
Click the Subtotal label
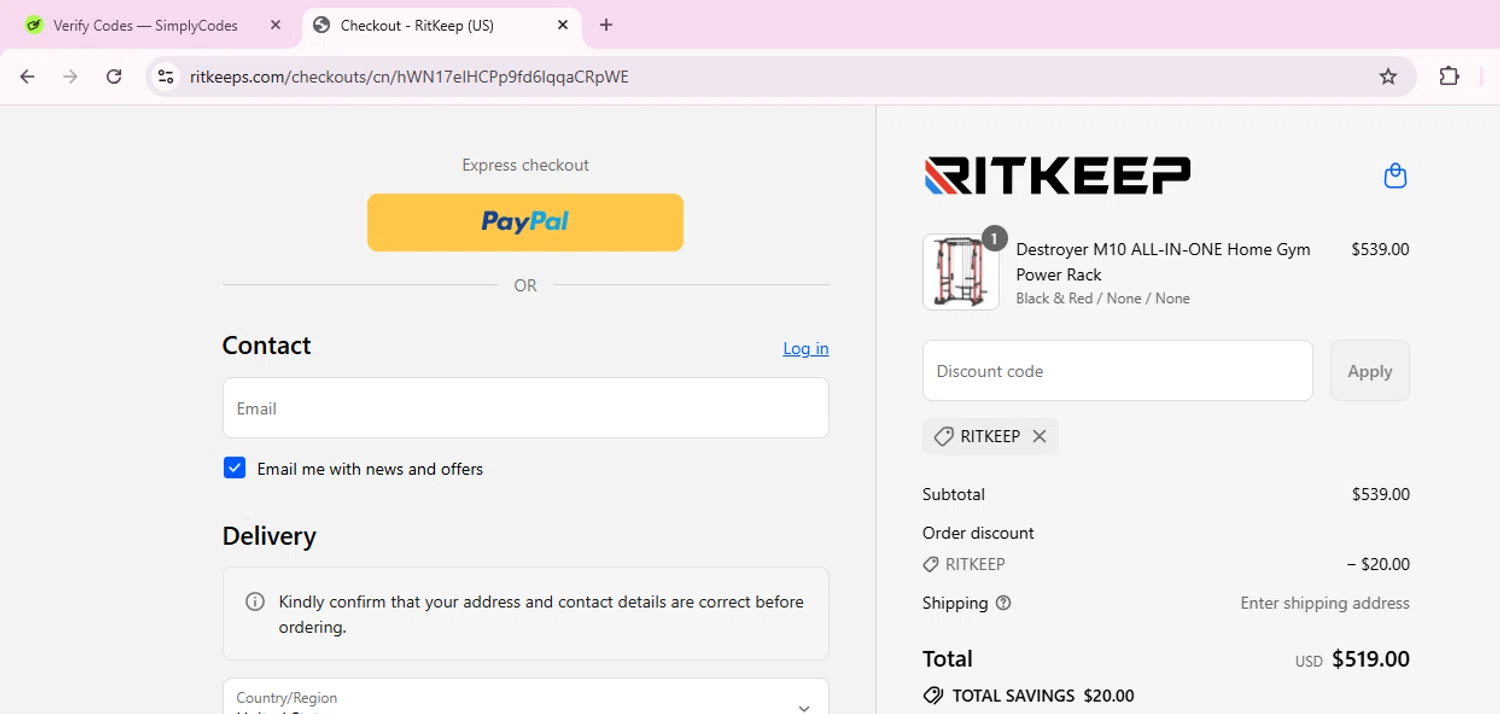(953, 494)
